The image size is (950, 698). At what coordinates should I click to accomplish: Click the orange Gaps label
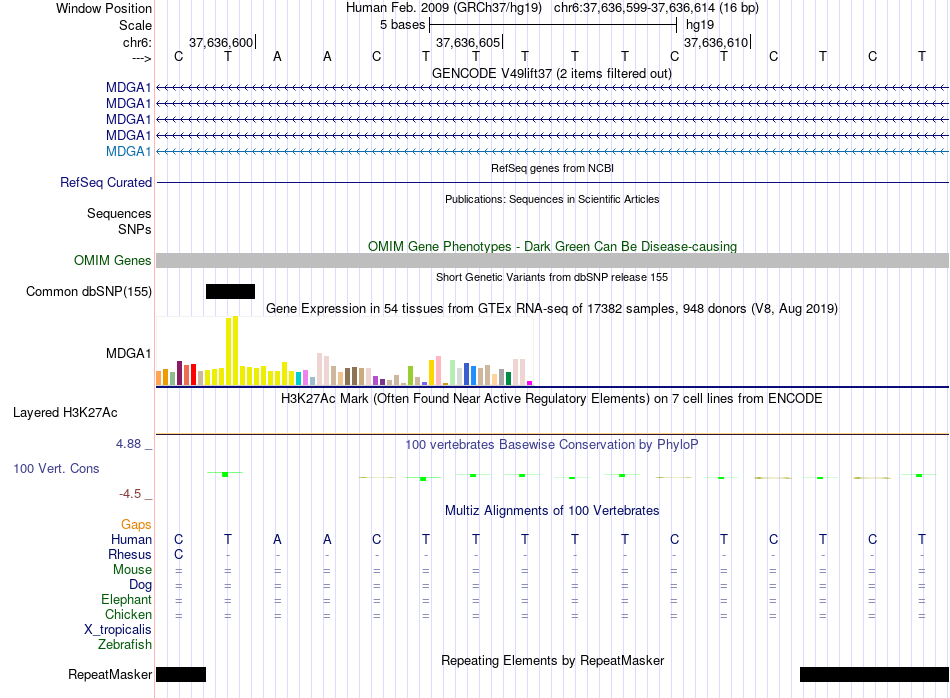(x=136, y=525)
